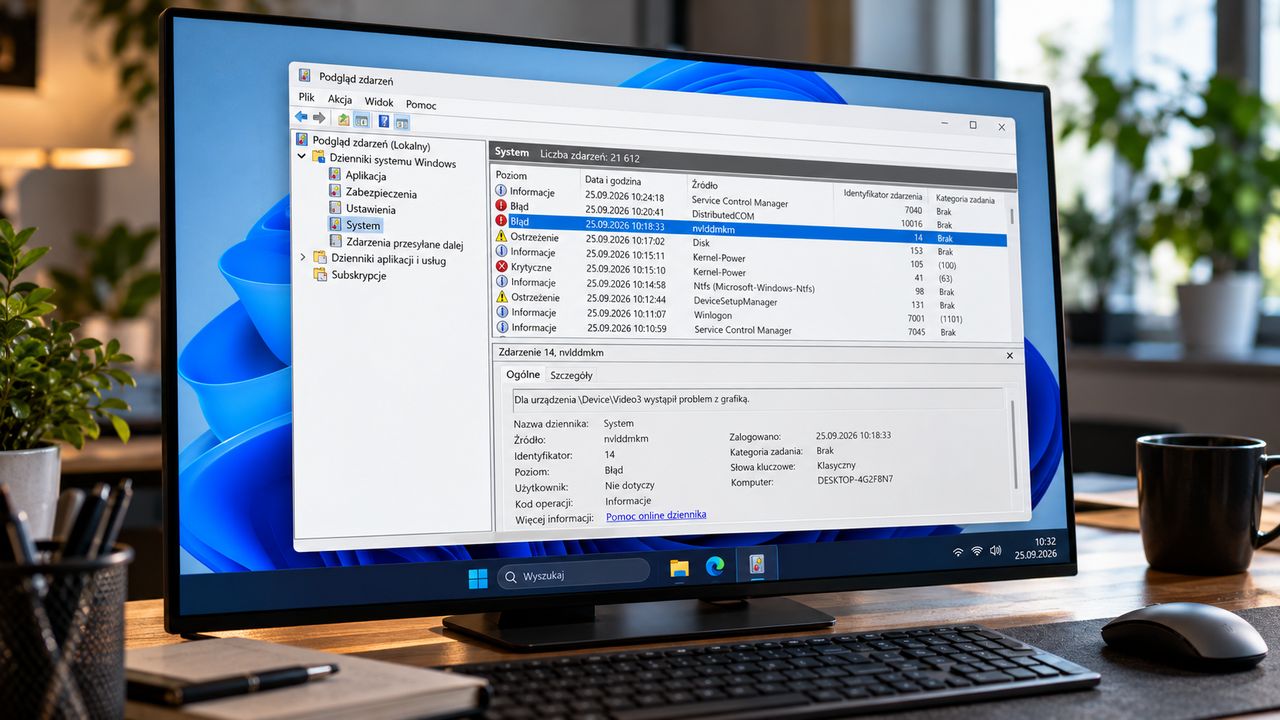Select the Ogólne tab
The image size is (1280, 720).
[x=523, y=375]
